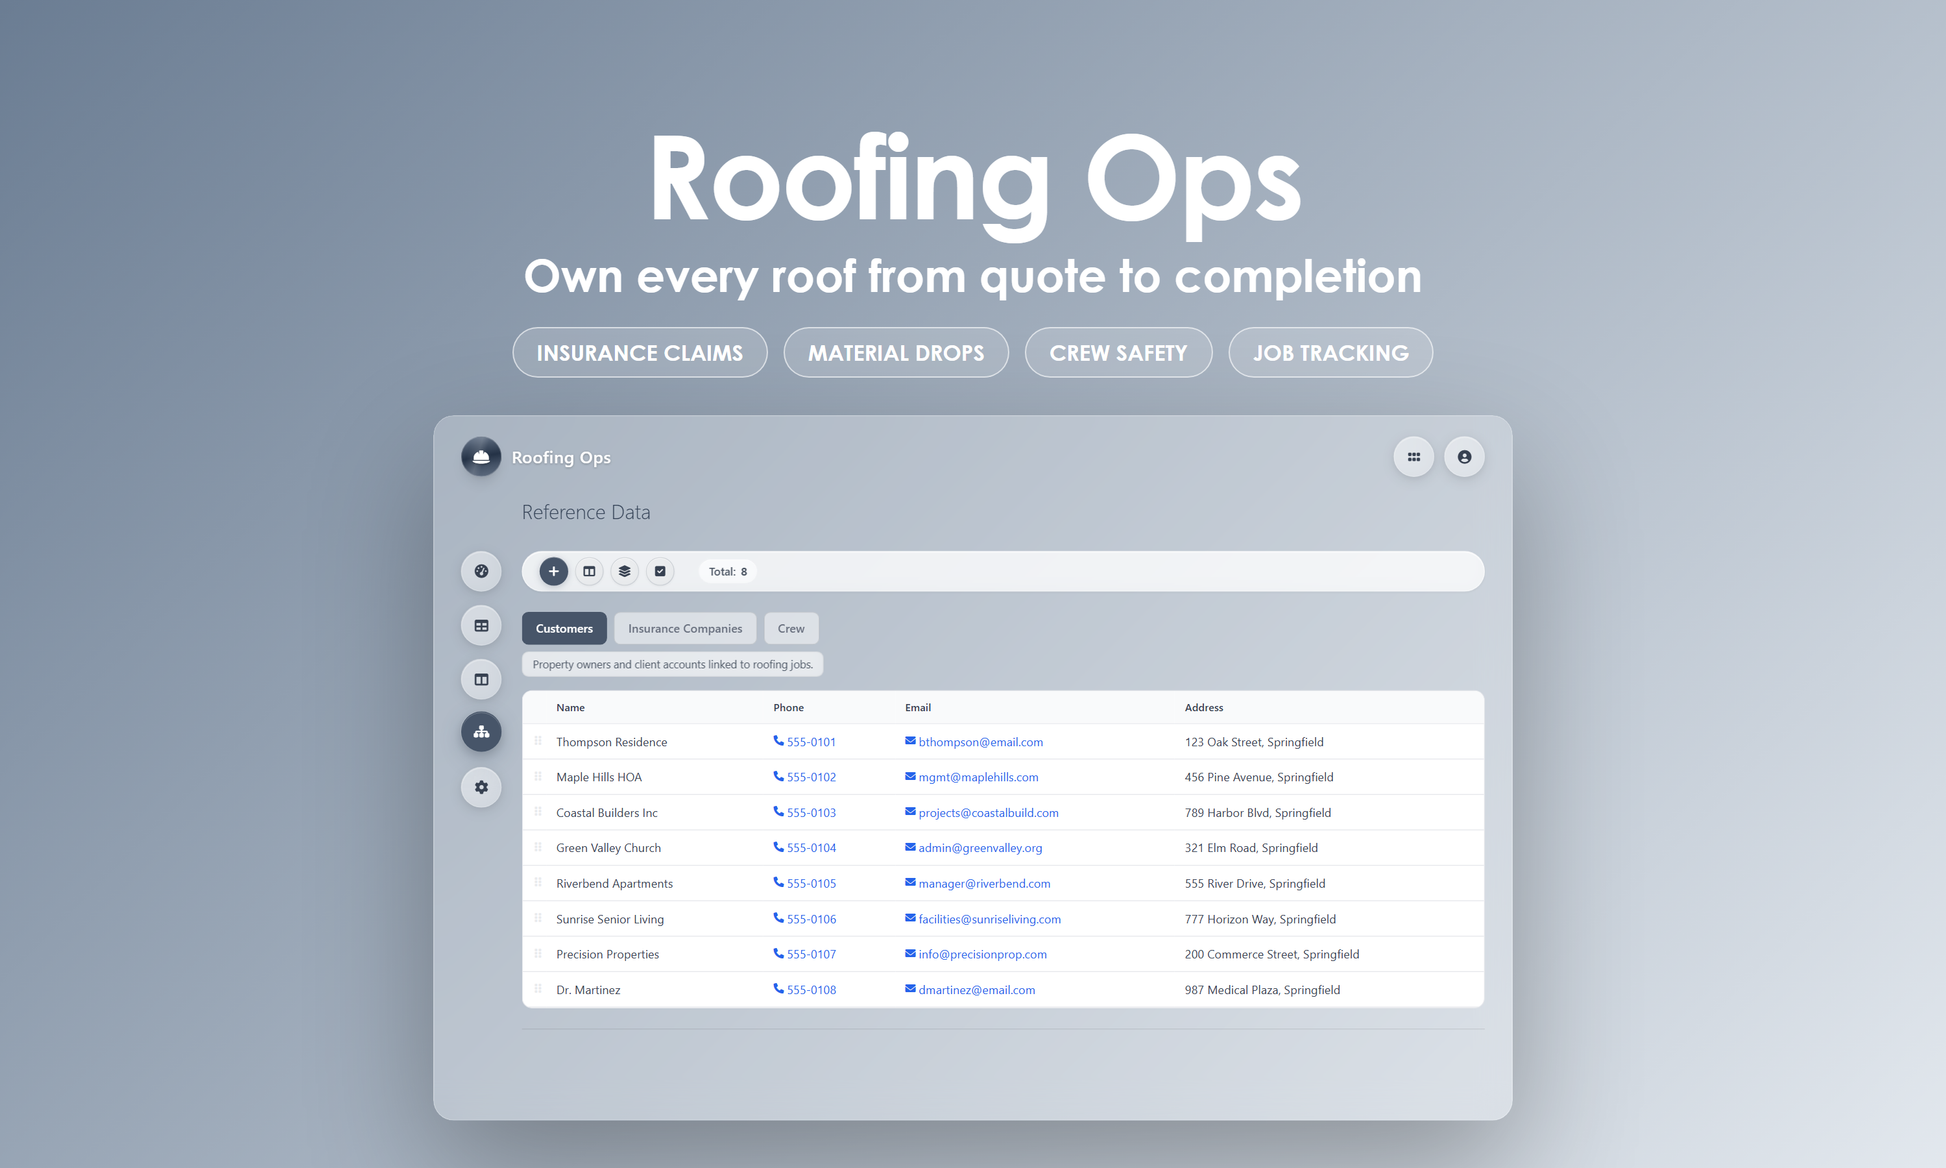This screenshot has width=1946, height=1168.
Task: Switch to the Customers tab
Action: pyautogui.click(x=564, y=628)
